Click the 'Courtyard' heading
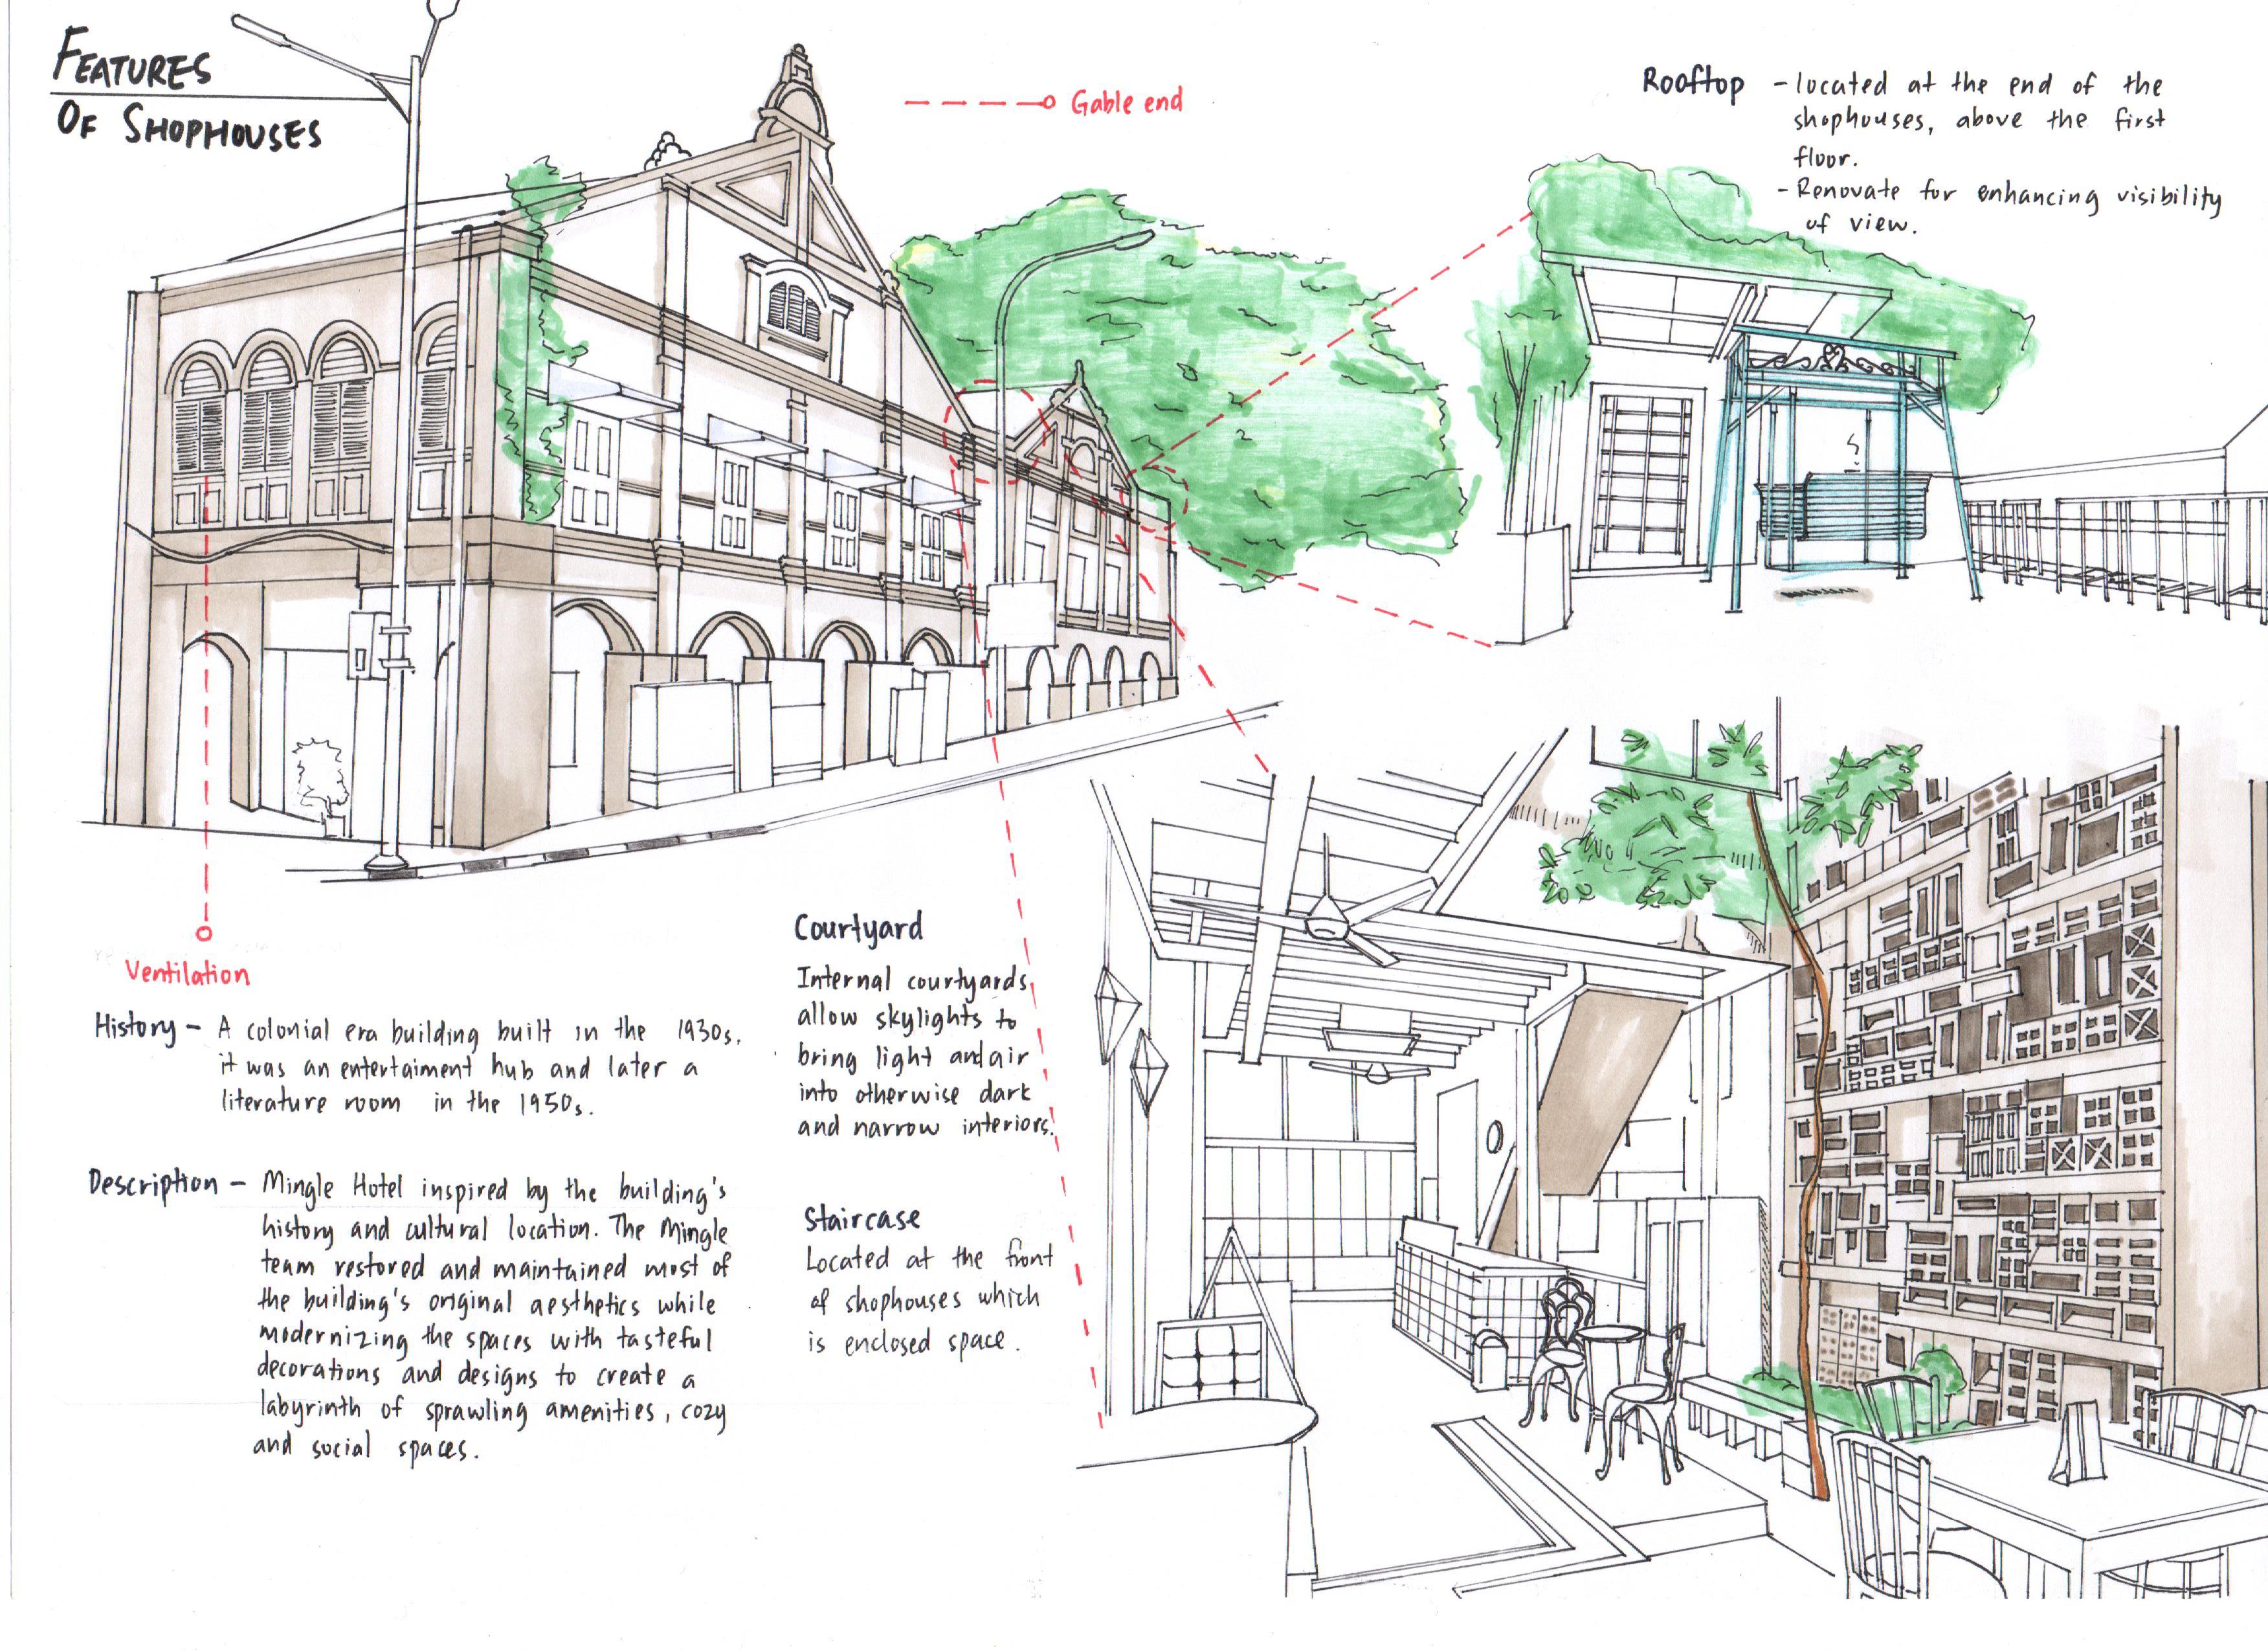 coord(858,927)
